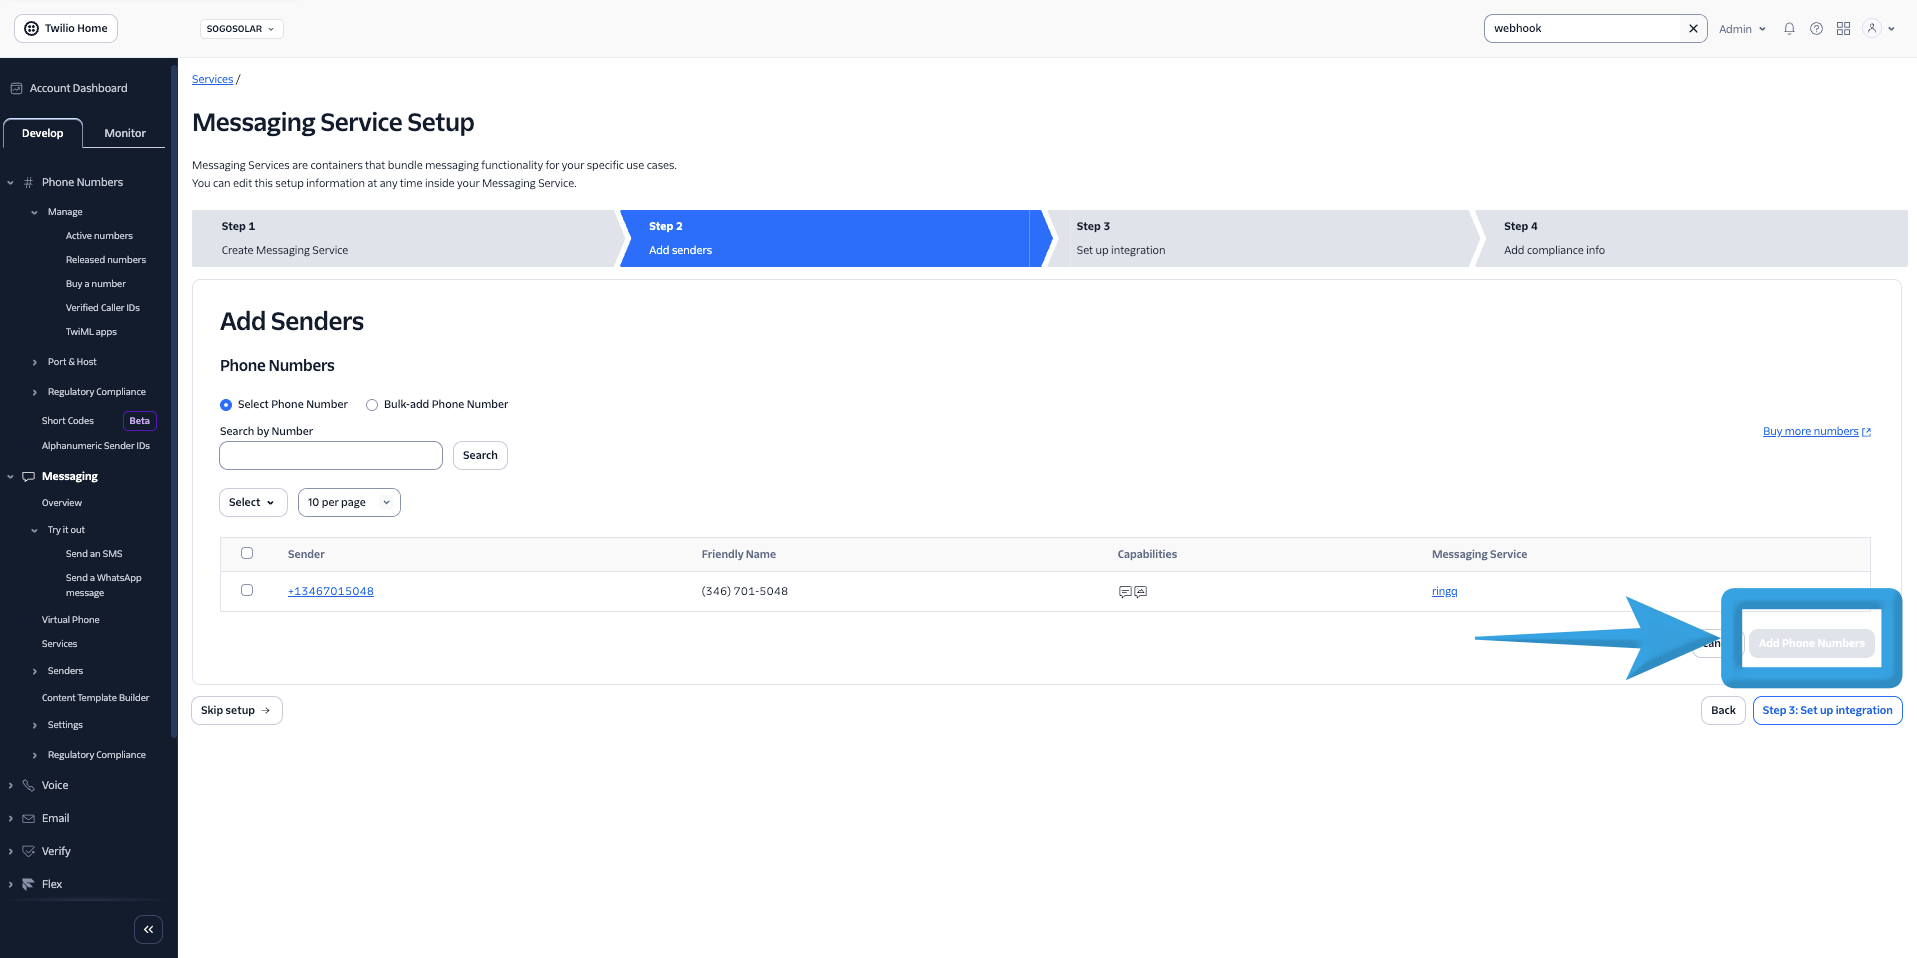Screen dimensions: 1917x958
Task: Open the SOGOSOLAR account dropdown
Action: tap(241, 28)
